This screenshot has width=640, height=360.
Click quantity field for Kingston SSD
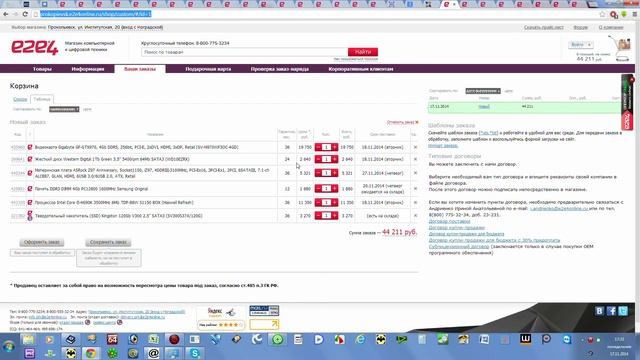point(326,216)
